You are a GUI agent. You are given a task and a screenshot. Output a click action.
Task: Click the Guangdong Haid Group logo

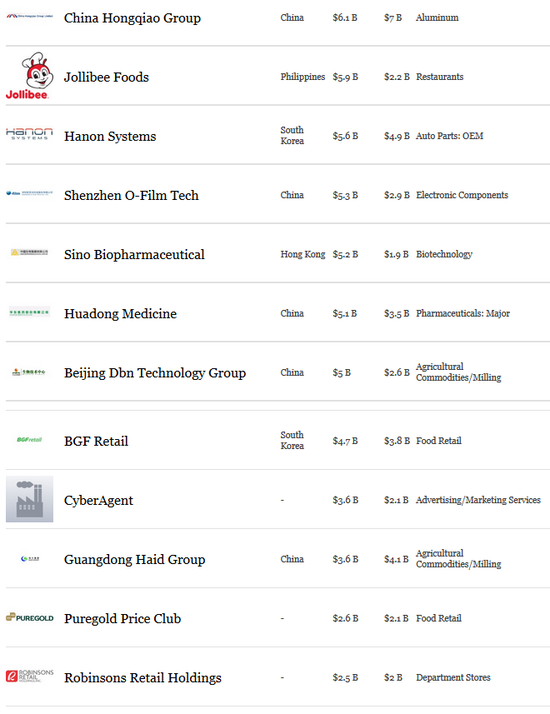click(30, 558)
